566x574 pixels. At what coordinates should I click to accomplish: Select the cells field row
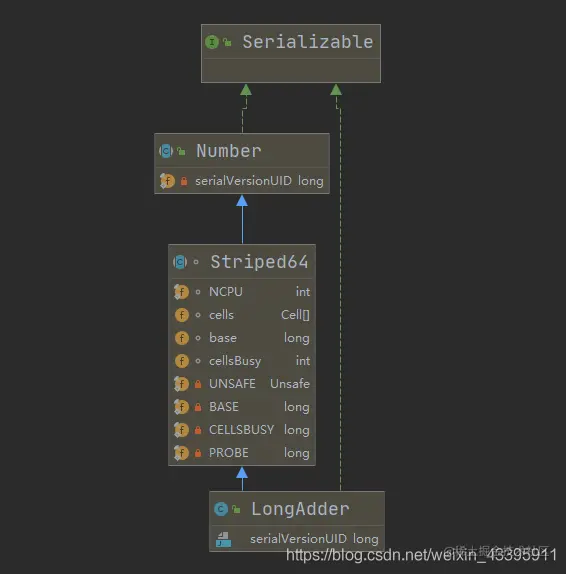pyautogui.click(x=242, y=315)
